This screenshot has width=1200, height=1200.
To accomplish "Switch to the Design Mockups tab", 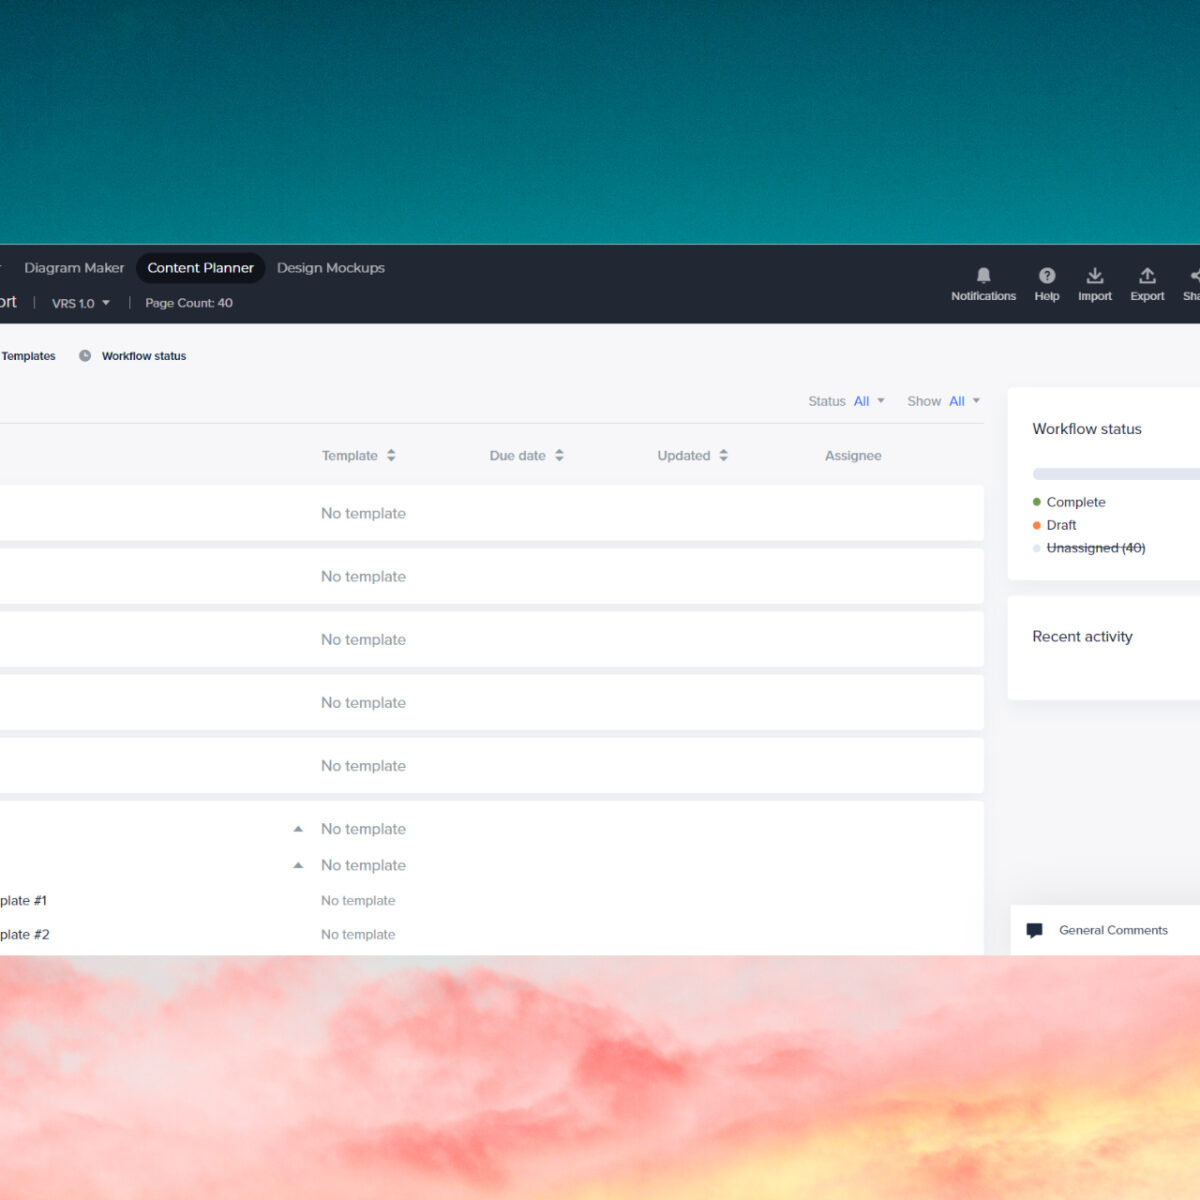I will pyautogui.click(x=331, y=268).
